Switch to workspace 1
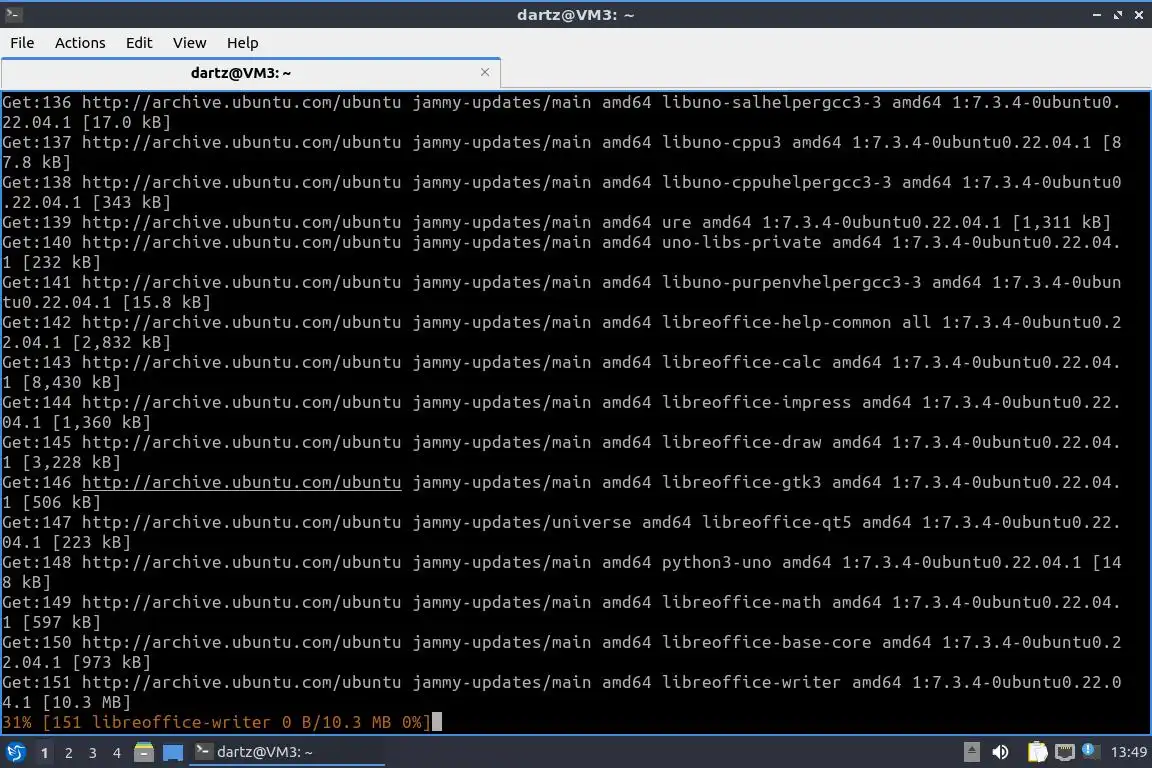 coord(44,753)
